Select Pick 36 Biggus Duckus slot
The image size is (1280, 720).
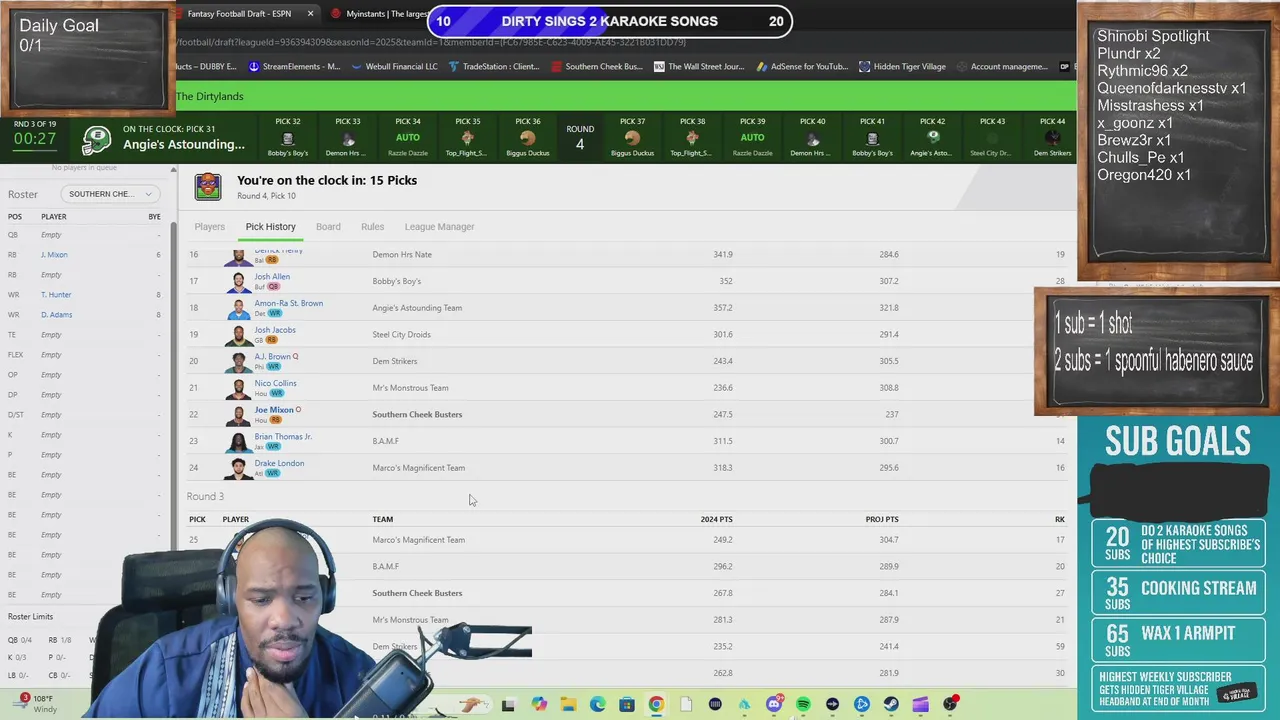point(528,138)
